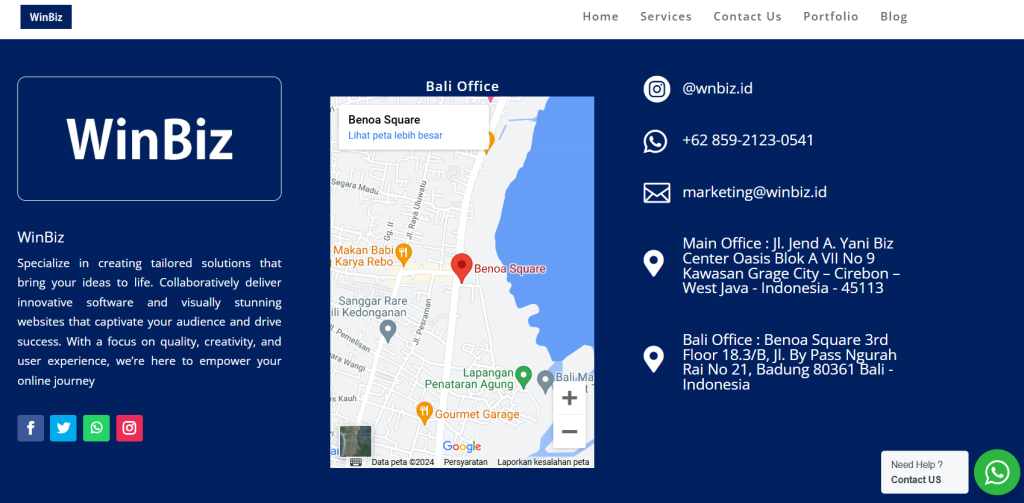Zoom in on the map
Viewport: 1024px width, 503px height.
569,398
